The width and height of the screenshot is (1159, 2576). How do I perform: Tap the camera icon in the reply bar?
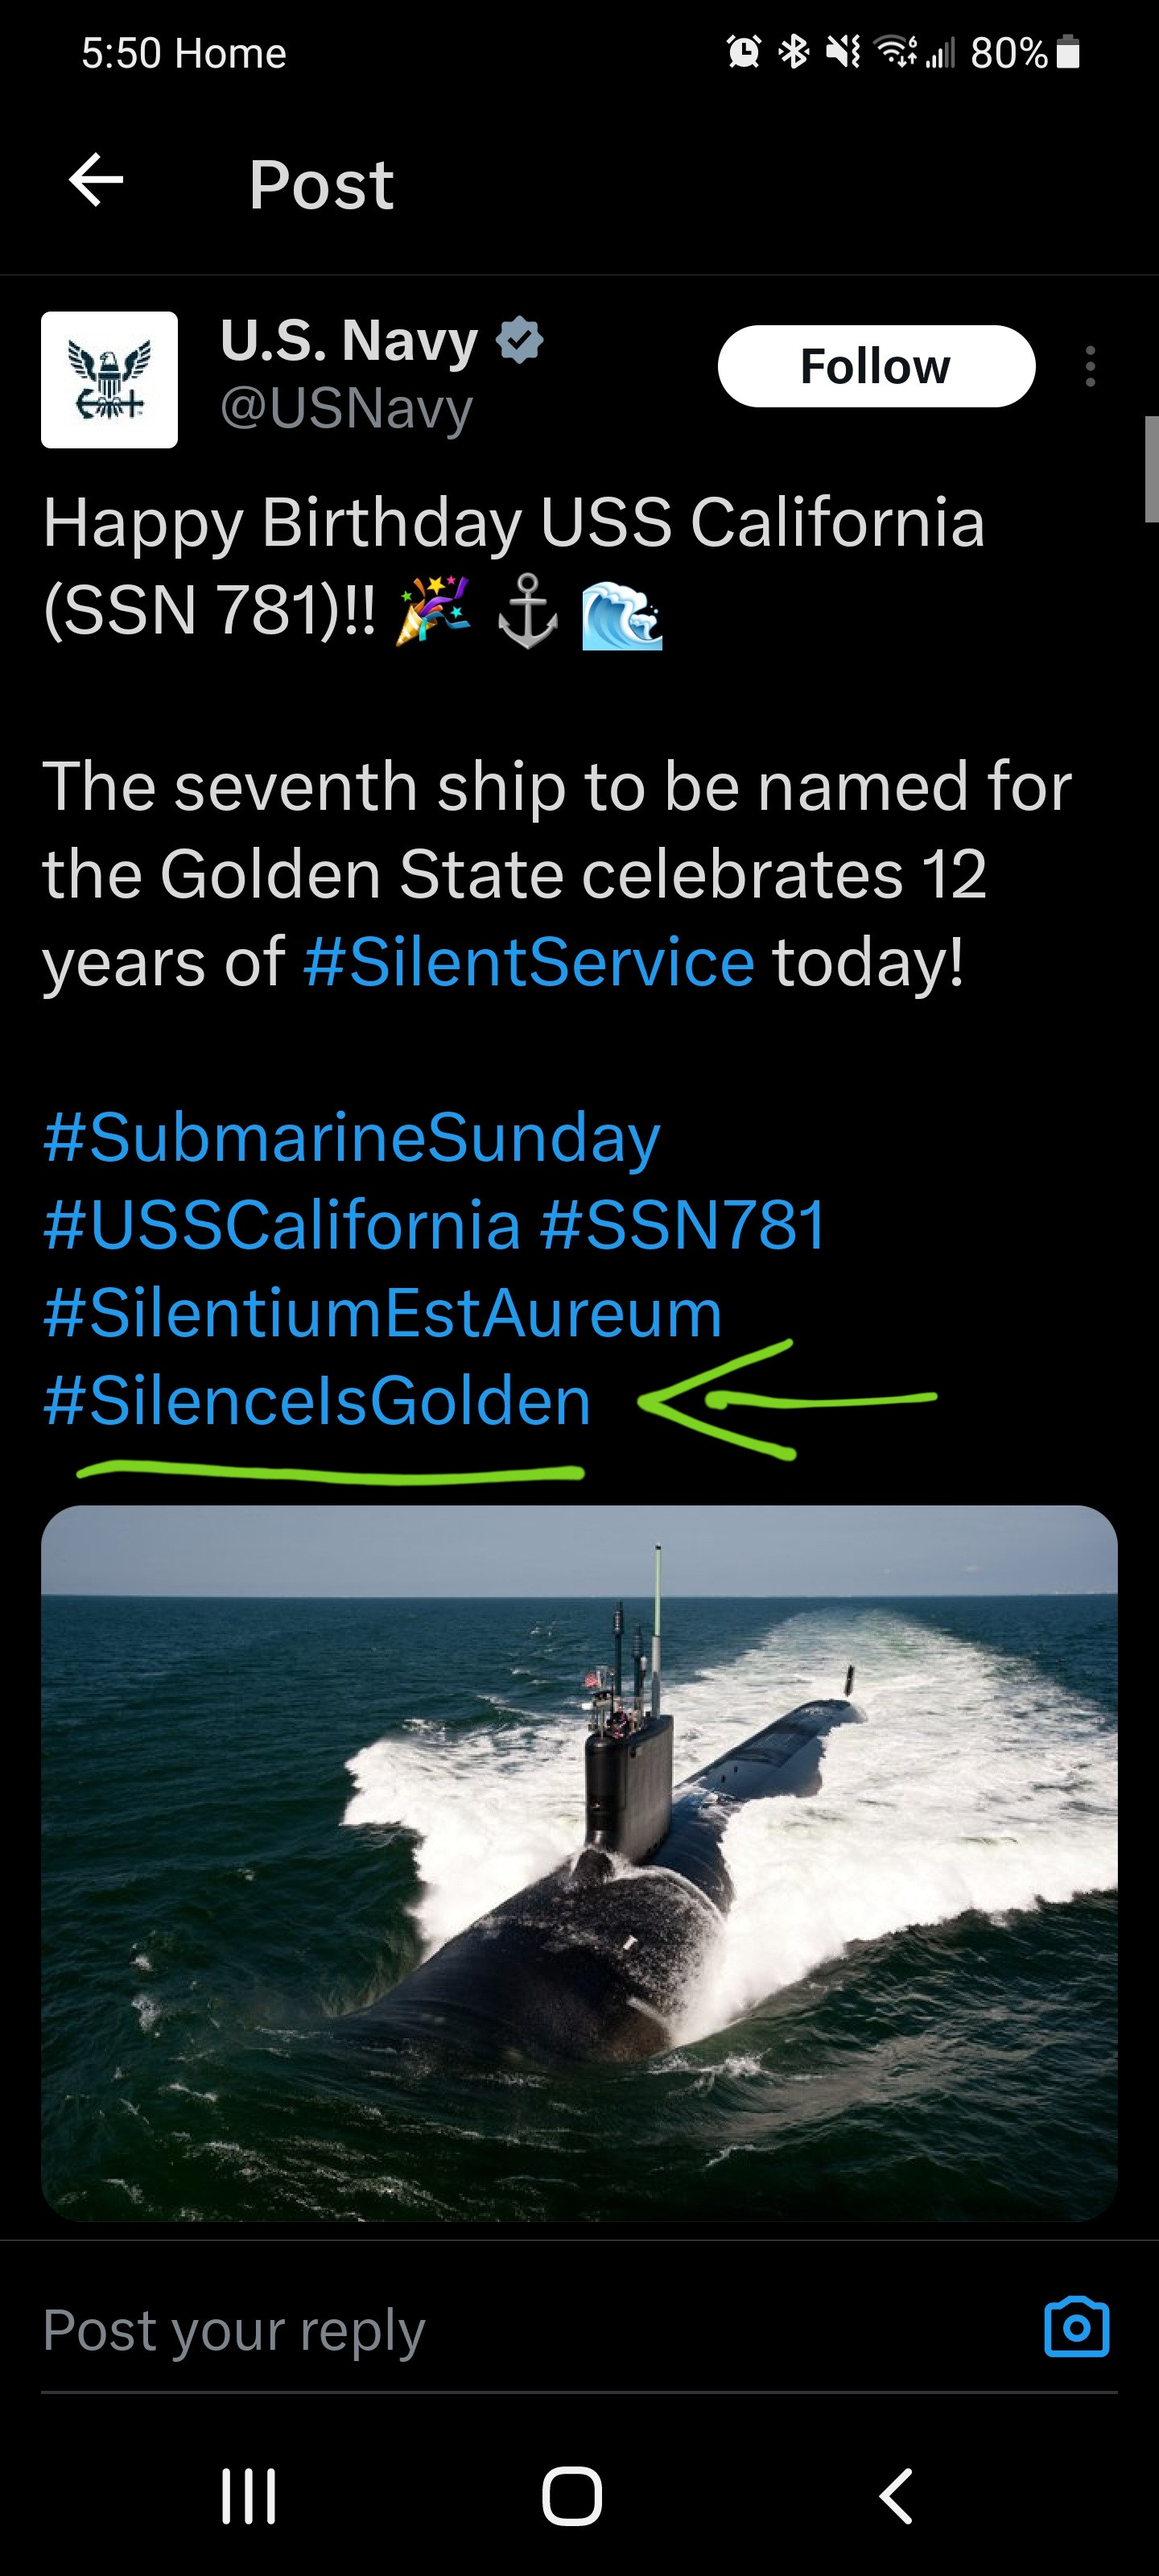1076,2328
